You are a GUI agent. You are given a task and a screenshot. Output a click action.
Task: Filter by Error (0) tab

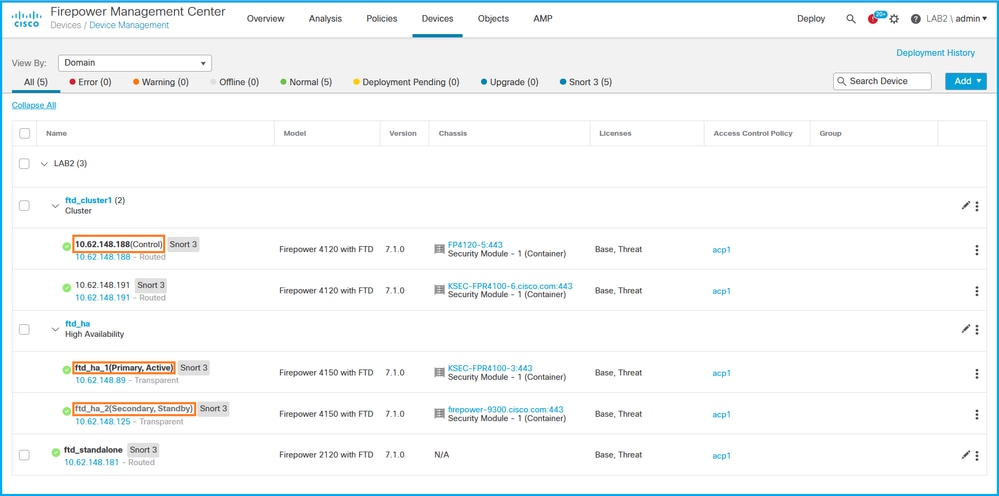point(90,82)
